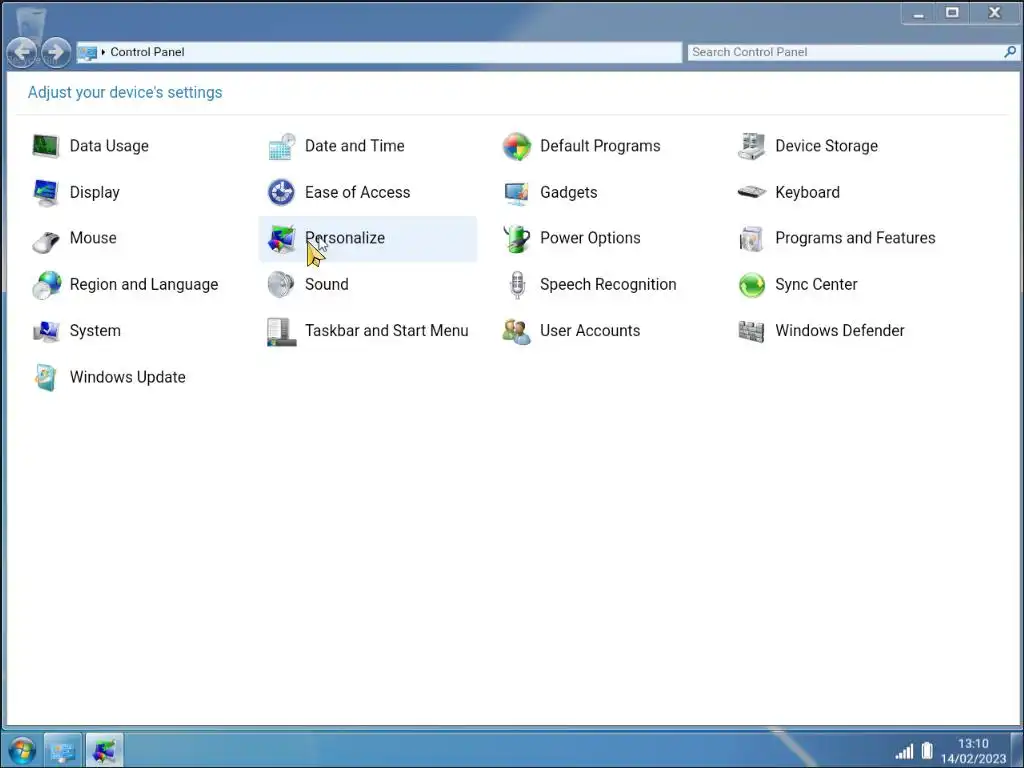1024x768 pixels.
Task: Click the Personalize taskbar button
Action: click(x=103, y=751)
